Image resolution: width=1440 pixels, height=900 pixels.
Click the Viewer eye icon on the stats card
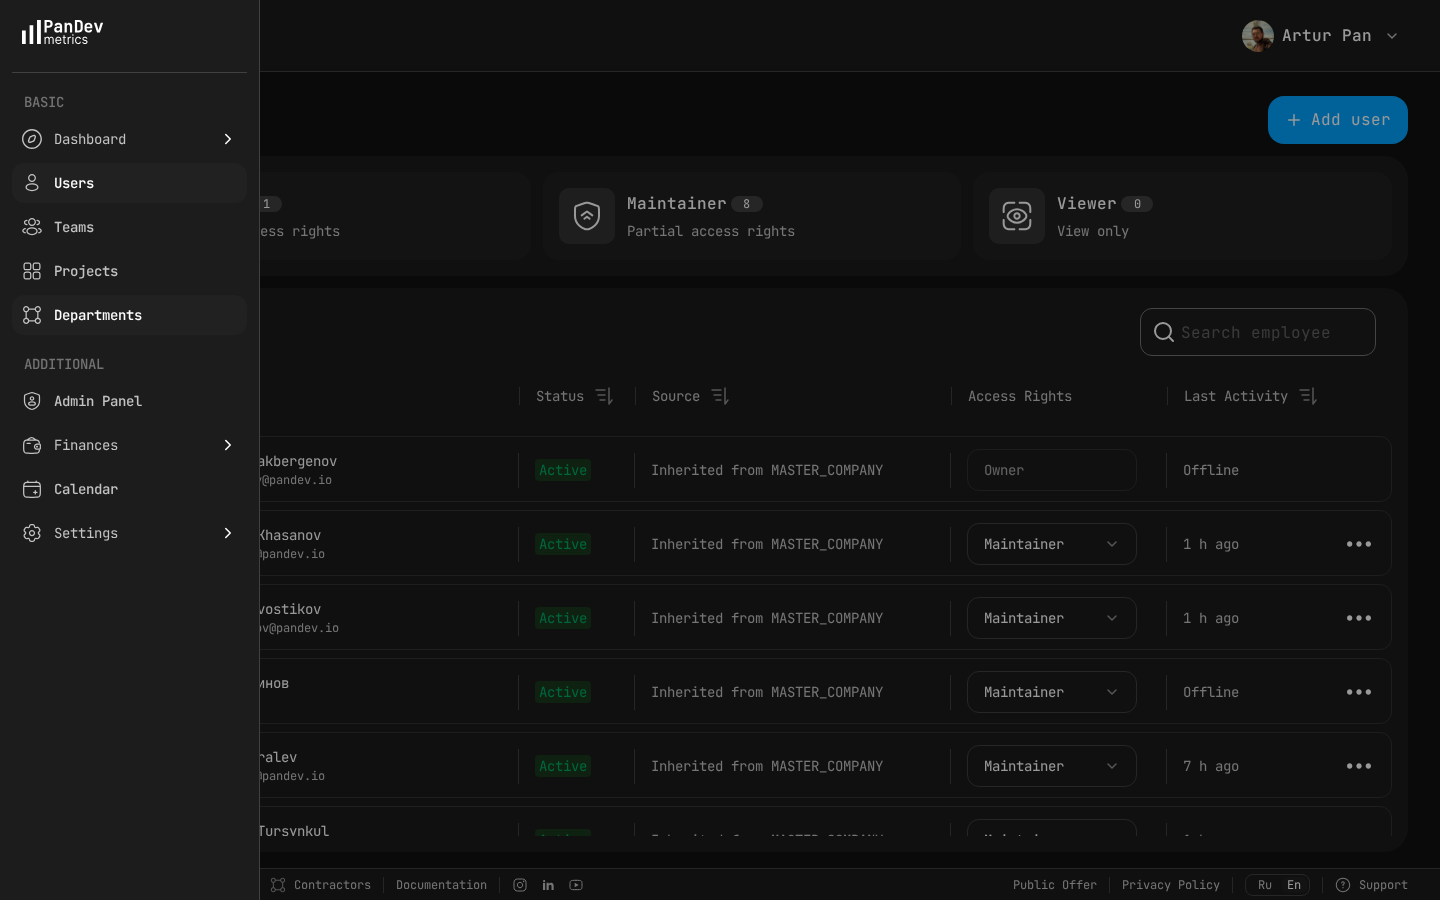pyautogui.click(x=1017, y=216)
